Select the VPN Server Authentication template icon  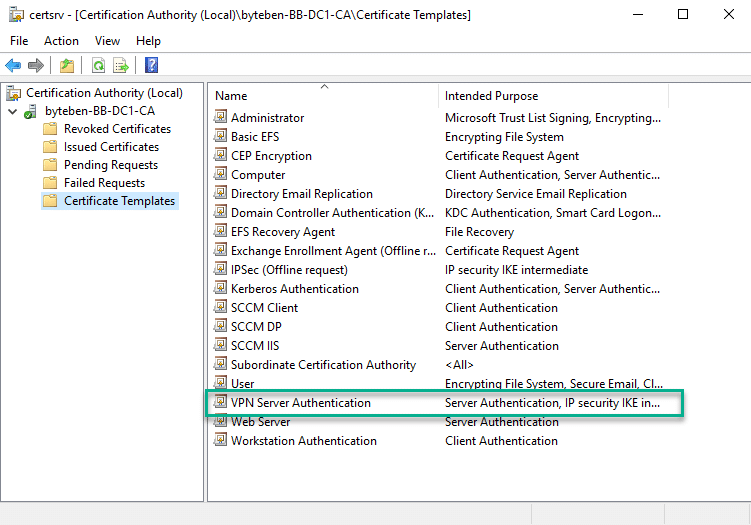pyautogui.click(x=220, y=401)
